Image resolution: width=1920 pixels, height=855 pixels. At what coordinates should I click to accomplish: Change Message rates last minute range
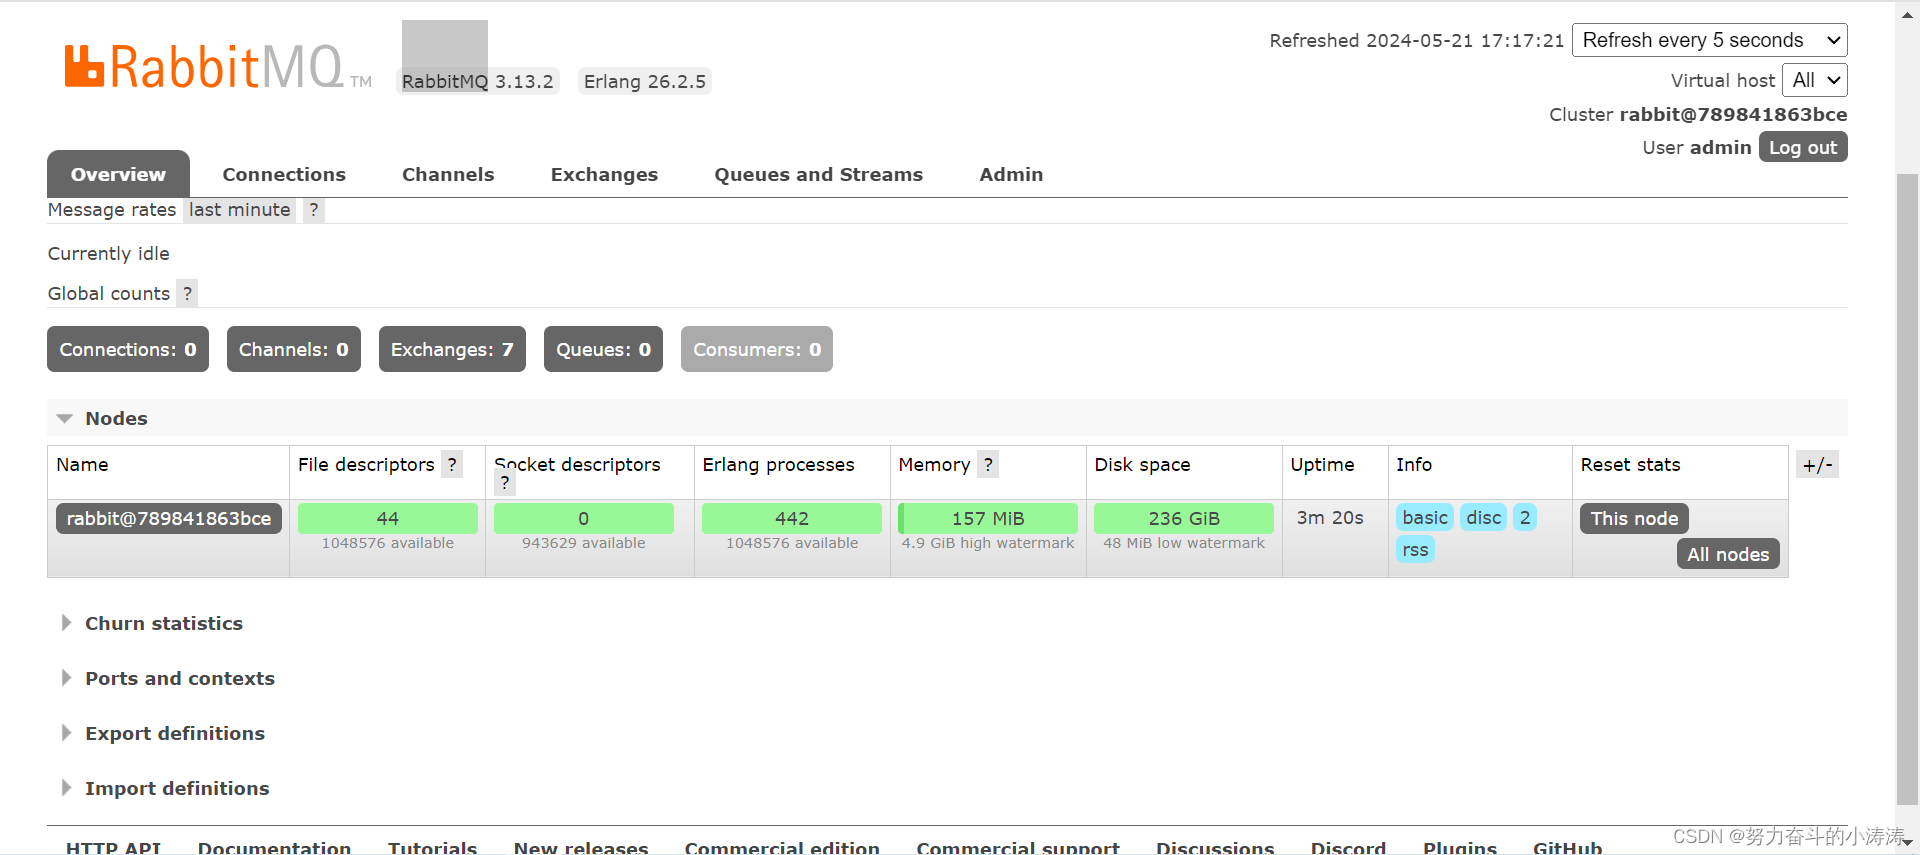point(240,210)
